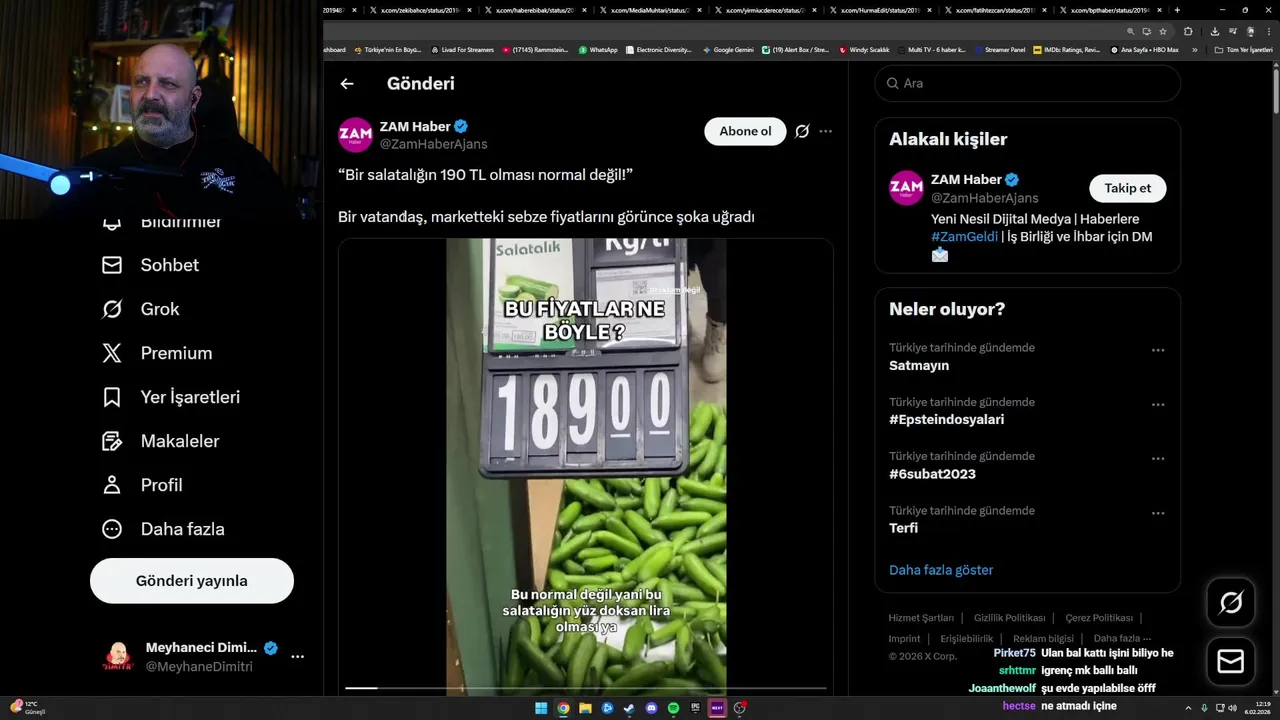Viewport: 1280px width, 720px height.
Task: Open the Profil menu item
Action: pos(142,485)
